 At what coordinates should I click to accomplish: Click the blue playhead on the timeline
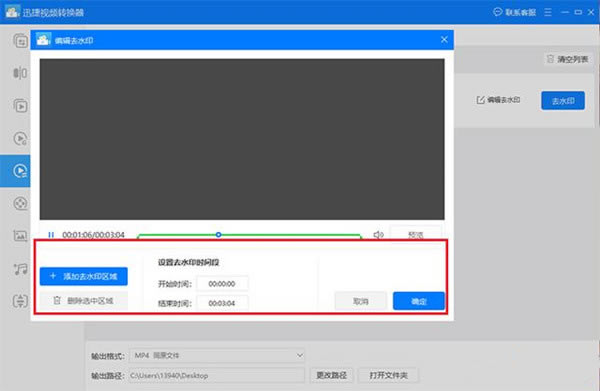[x=218, y=235]
